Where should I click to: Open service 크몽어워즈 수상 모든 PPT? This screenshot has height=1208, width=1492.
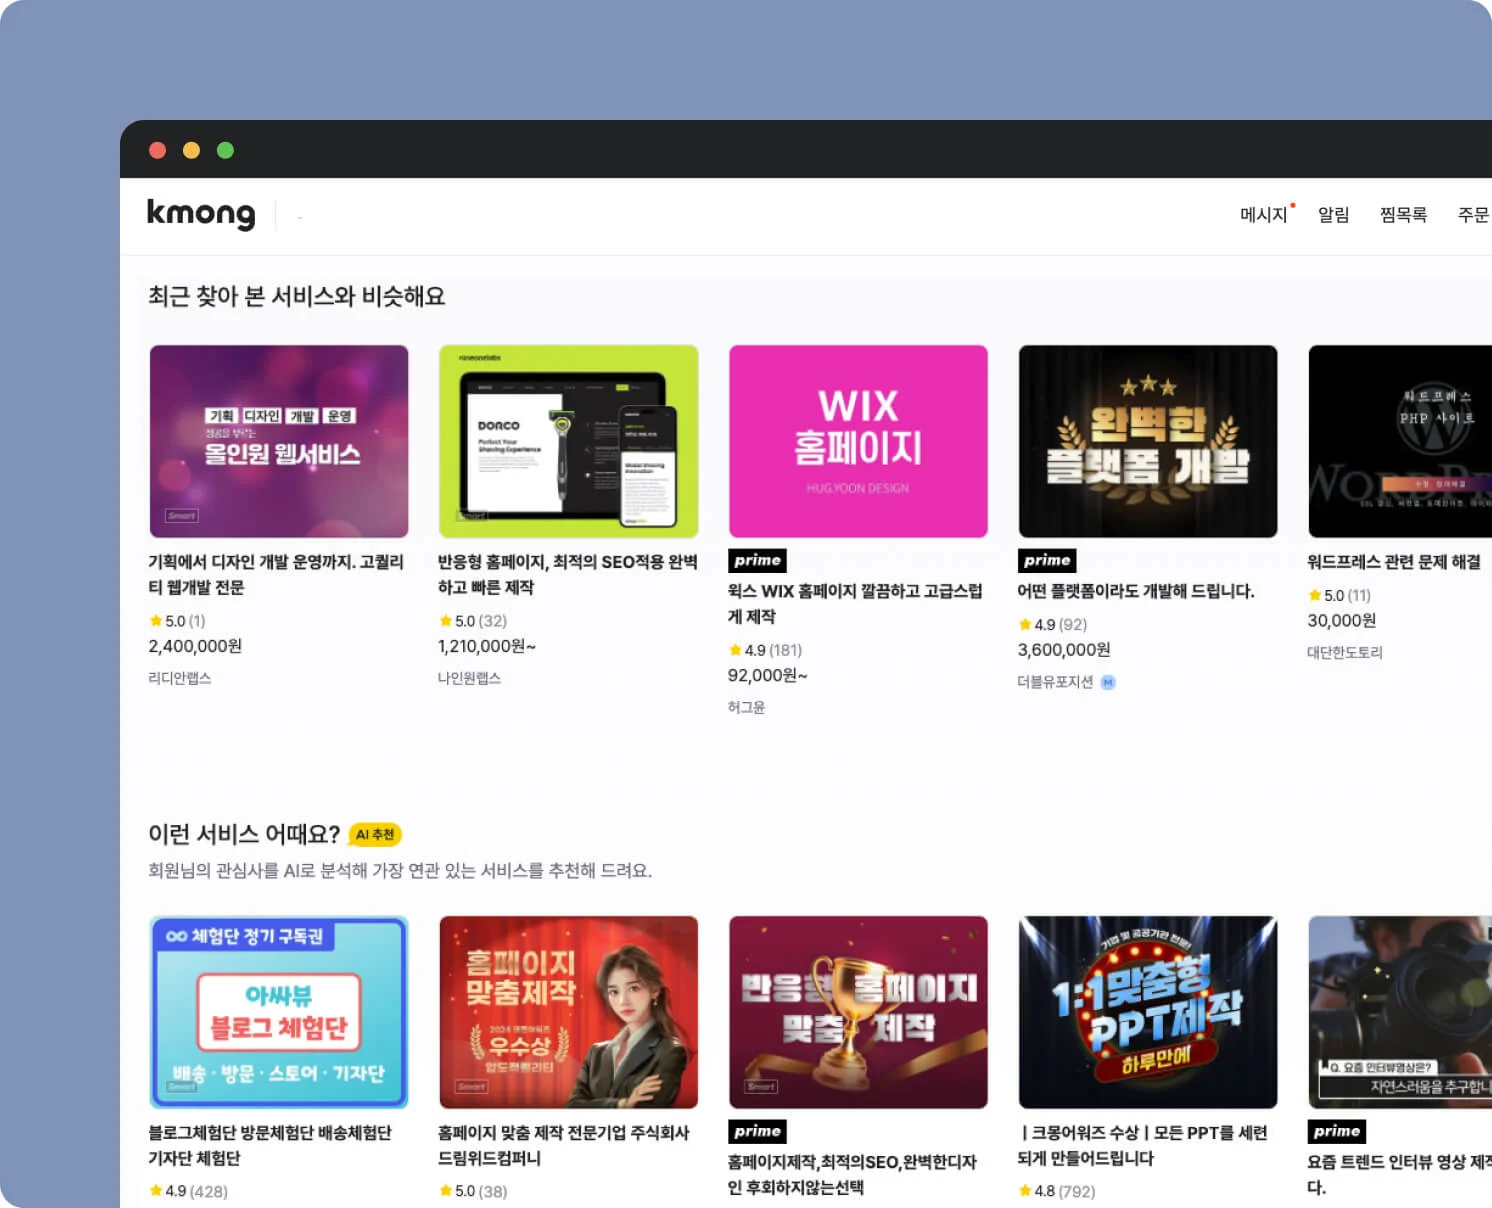(1143, 1146)
